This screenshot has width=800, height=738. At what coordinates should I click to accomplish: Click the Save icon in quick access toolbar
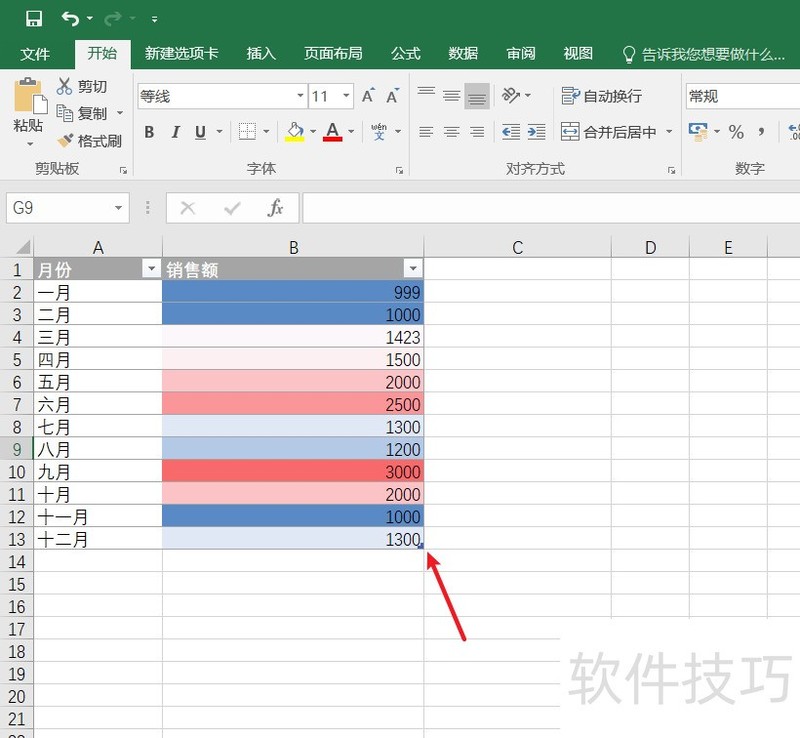pyautogui.click(x=34, y=17)
